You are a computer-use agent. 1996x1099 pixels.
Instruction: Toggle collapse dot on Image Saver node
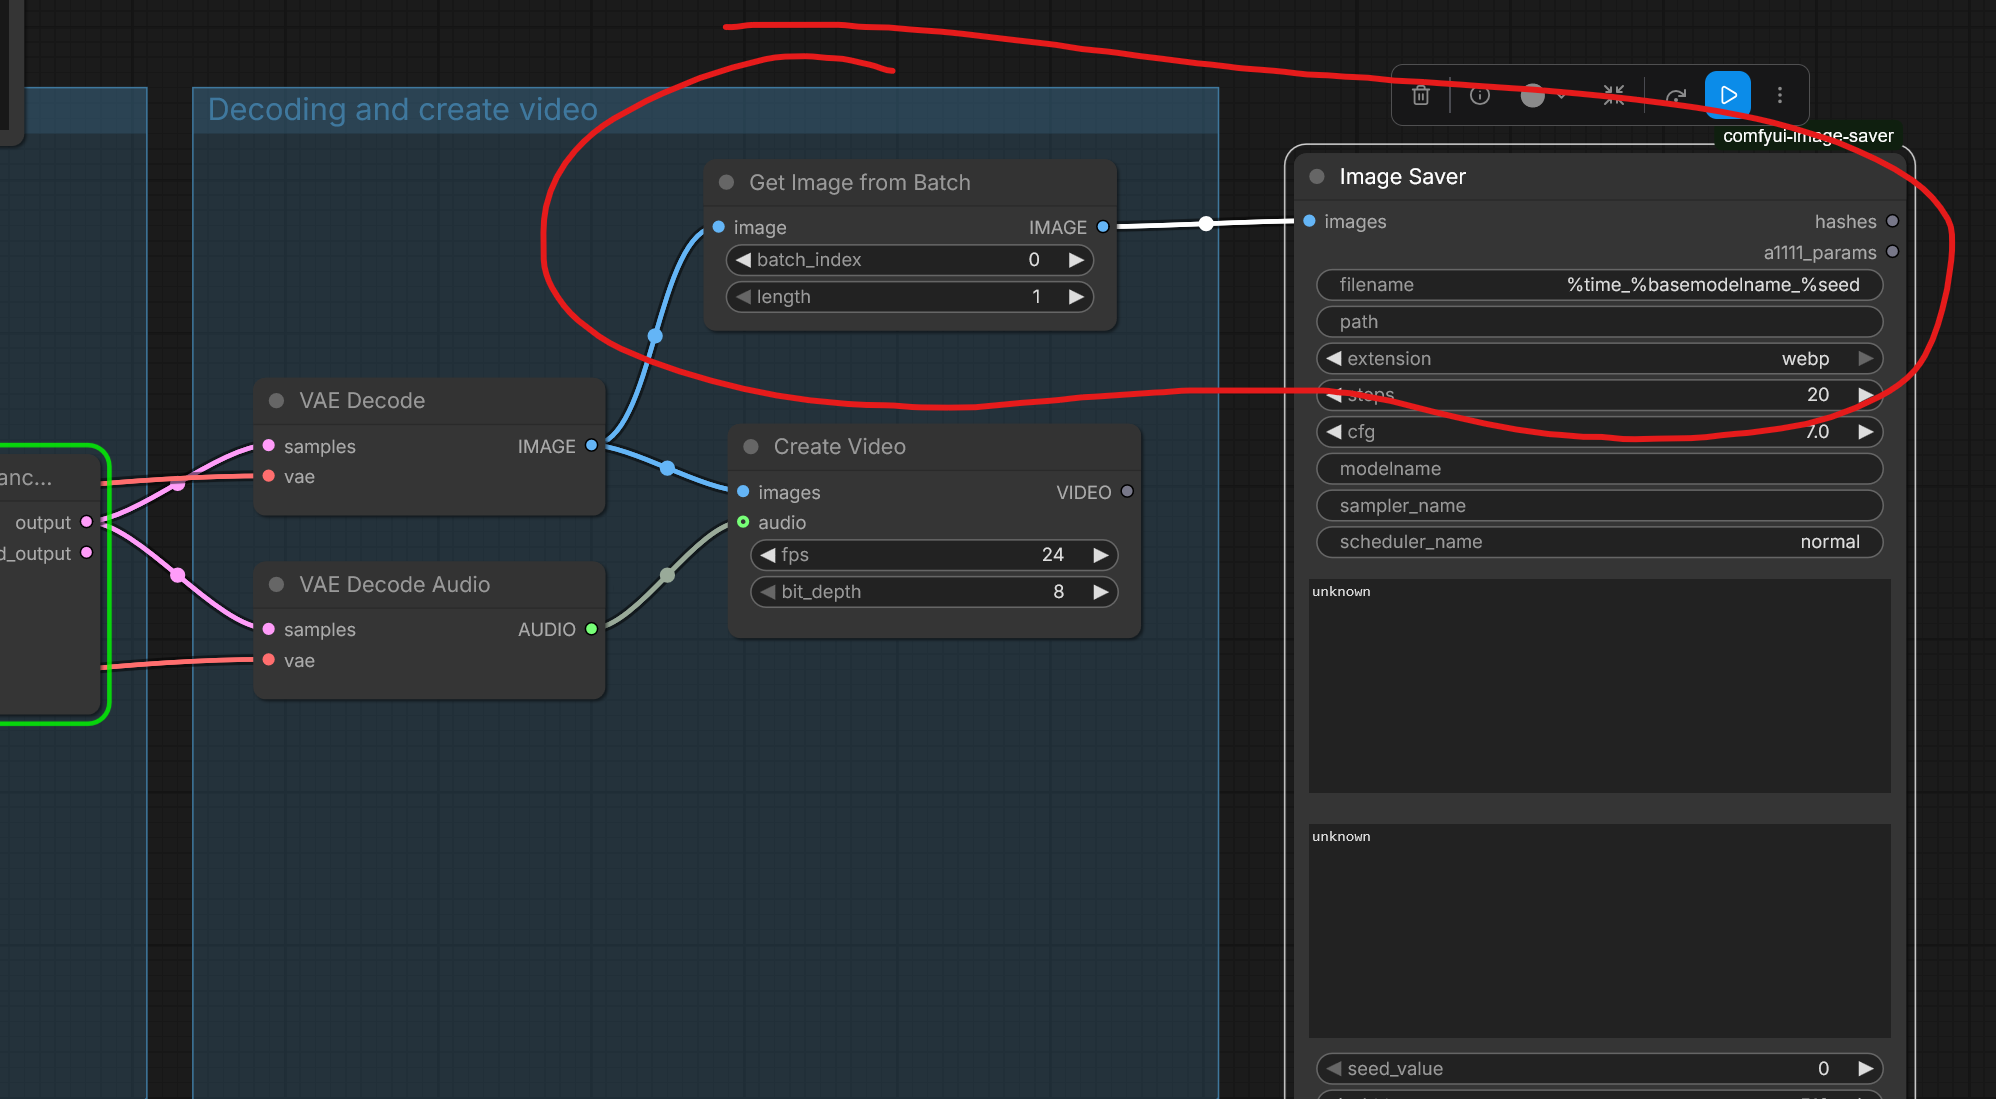coord(1317,176)
